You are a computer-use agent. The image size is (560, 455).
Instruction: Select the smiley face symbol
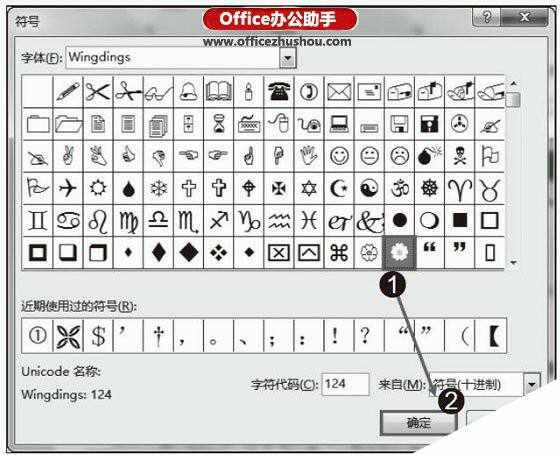(339, 156)
